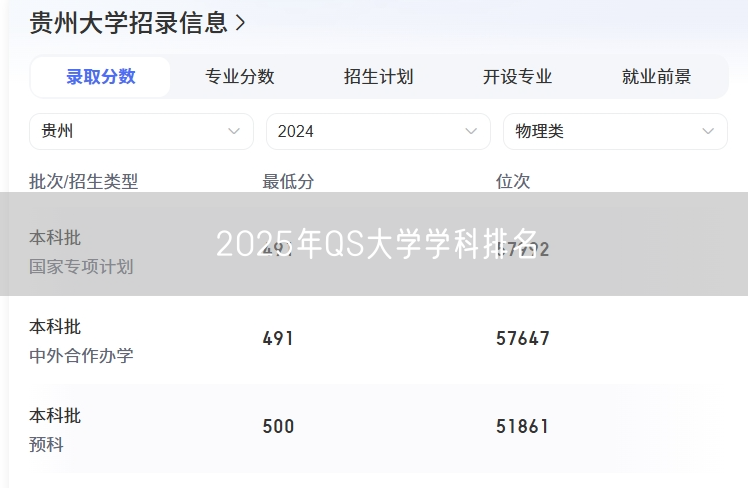The image size is (748, 488).
Task: Click the chevron arrow beside 贵州大学招录信息
Action: coord(240,22)
